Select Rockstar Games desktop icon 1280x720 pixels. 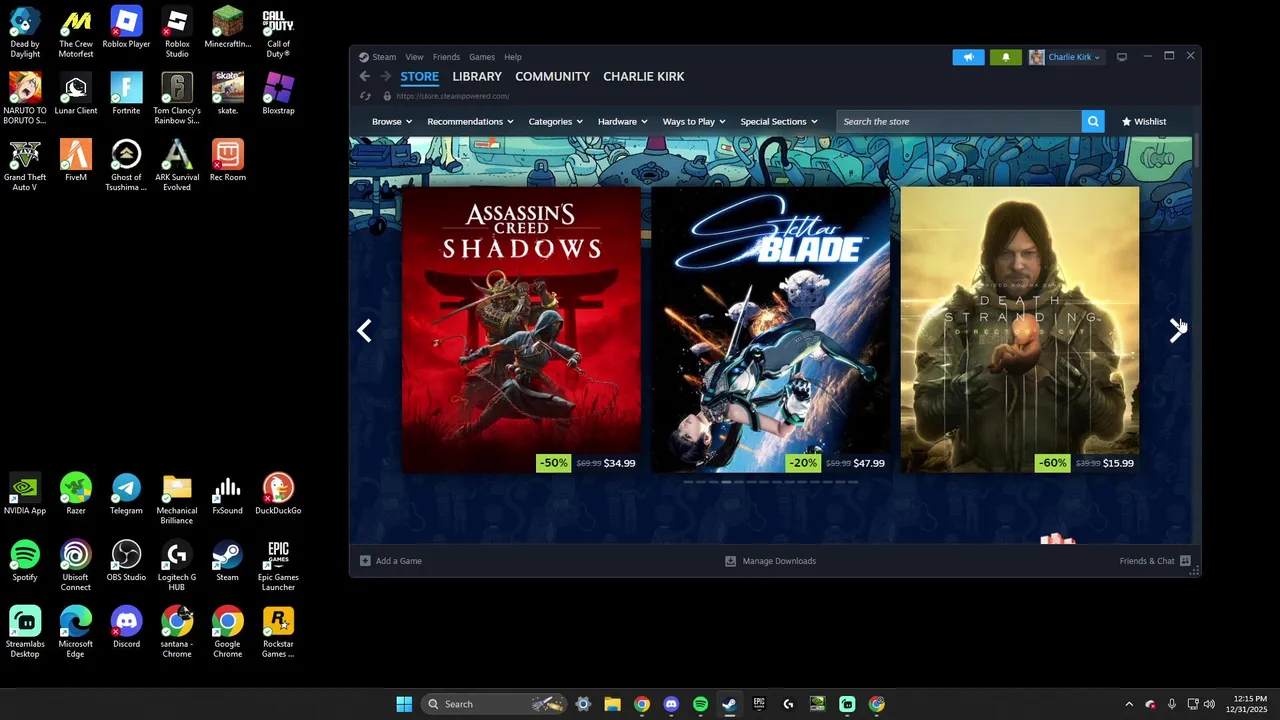point(278,633)
